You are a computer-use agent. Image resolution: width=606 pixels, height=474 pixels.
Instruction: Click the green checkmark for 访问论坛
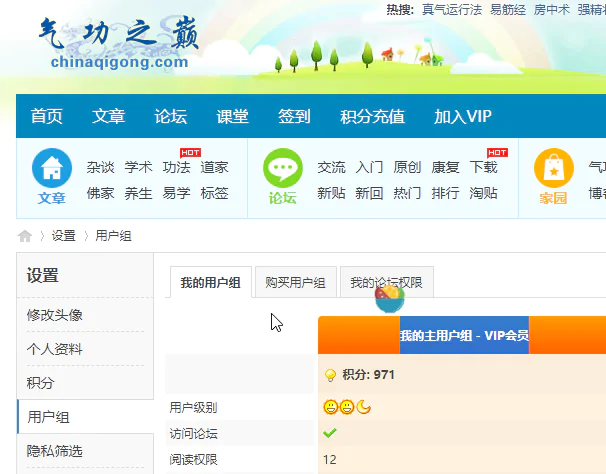pos(330,433)
